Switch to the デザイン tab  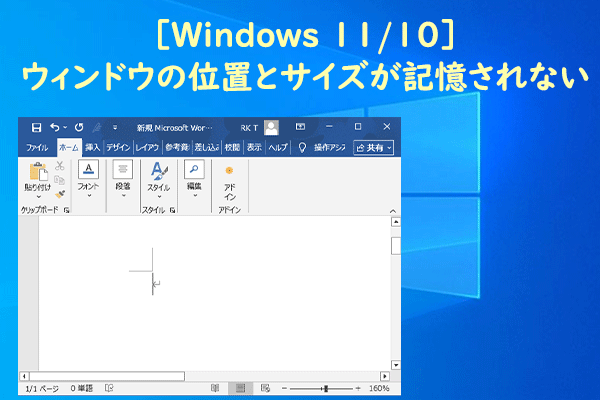coord(118,147)
